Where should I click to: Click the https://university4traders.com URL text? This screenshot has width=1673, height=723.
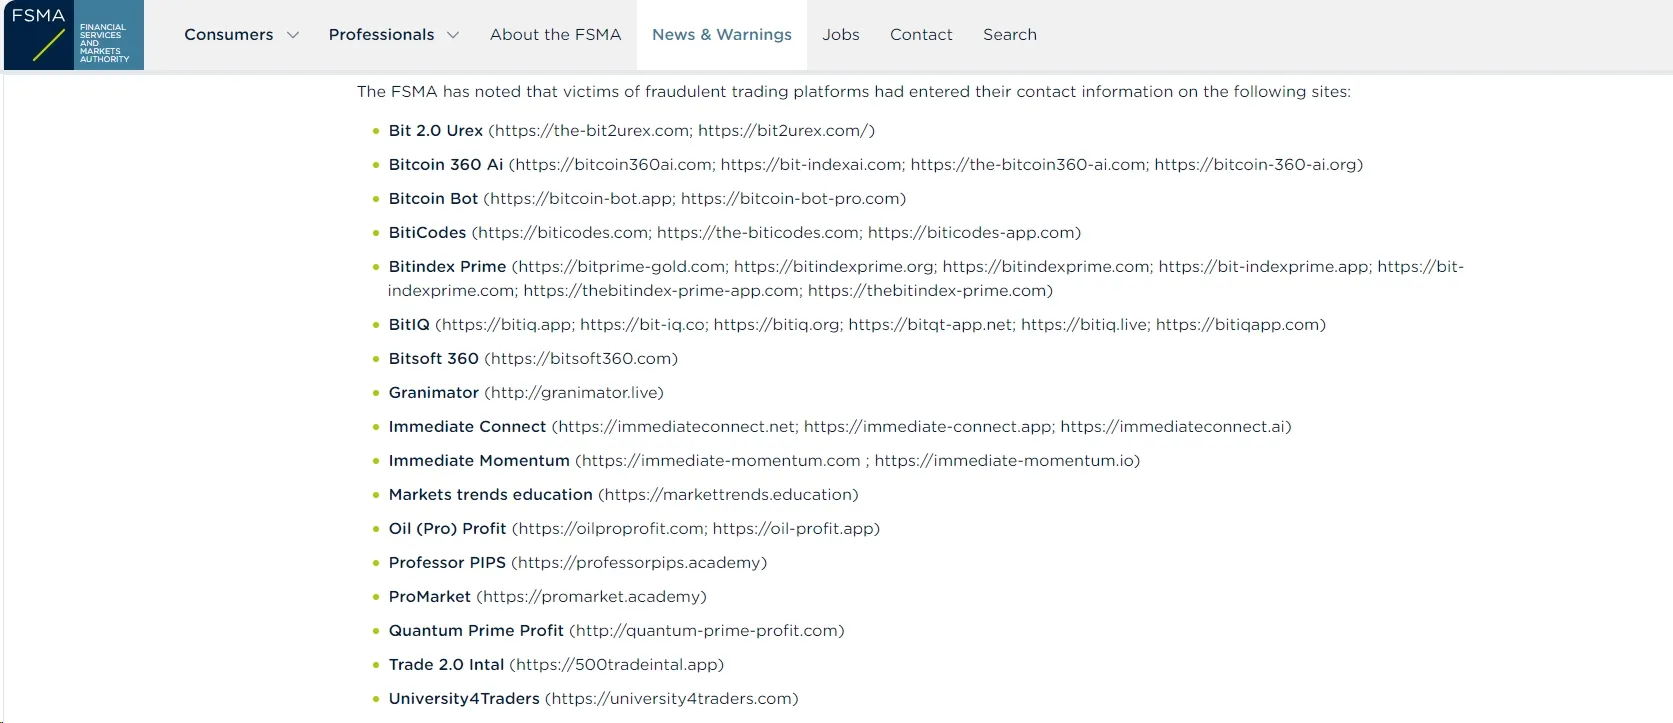pos(672,699)
